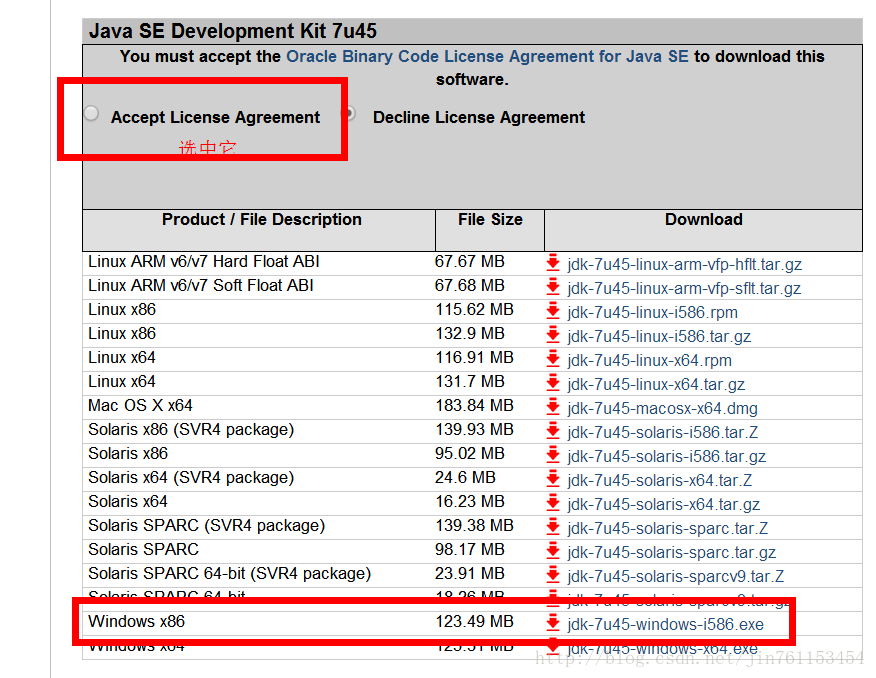Viewport: 876px width, 678px height.
Task: Download jdk-7u45-linux-i586.rpm link
Action: tap(653, 312)
